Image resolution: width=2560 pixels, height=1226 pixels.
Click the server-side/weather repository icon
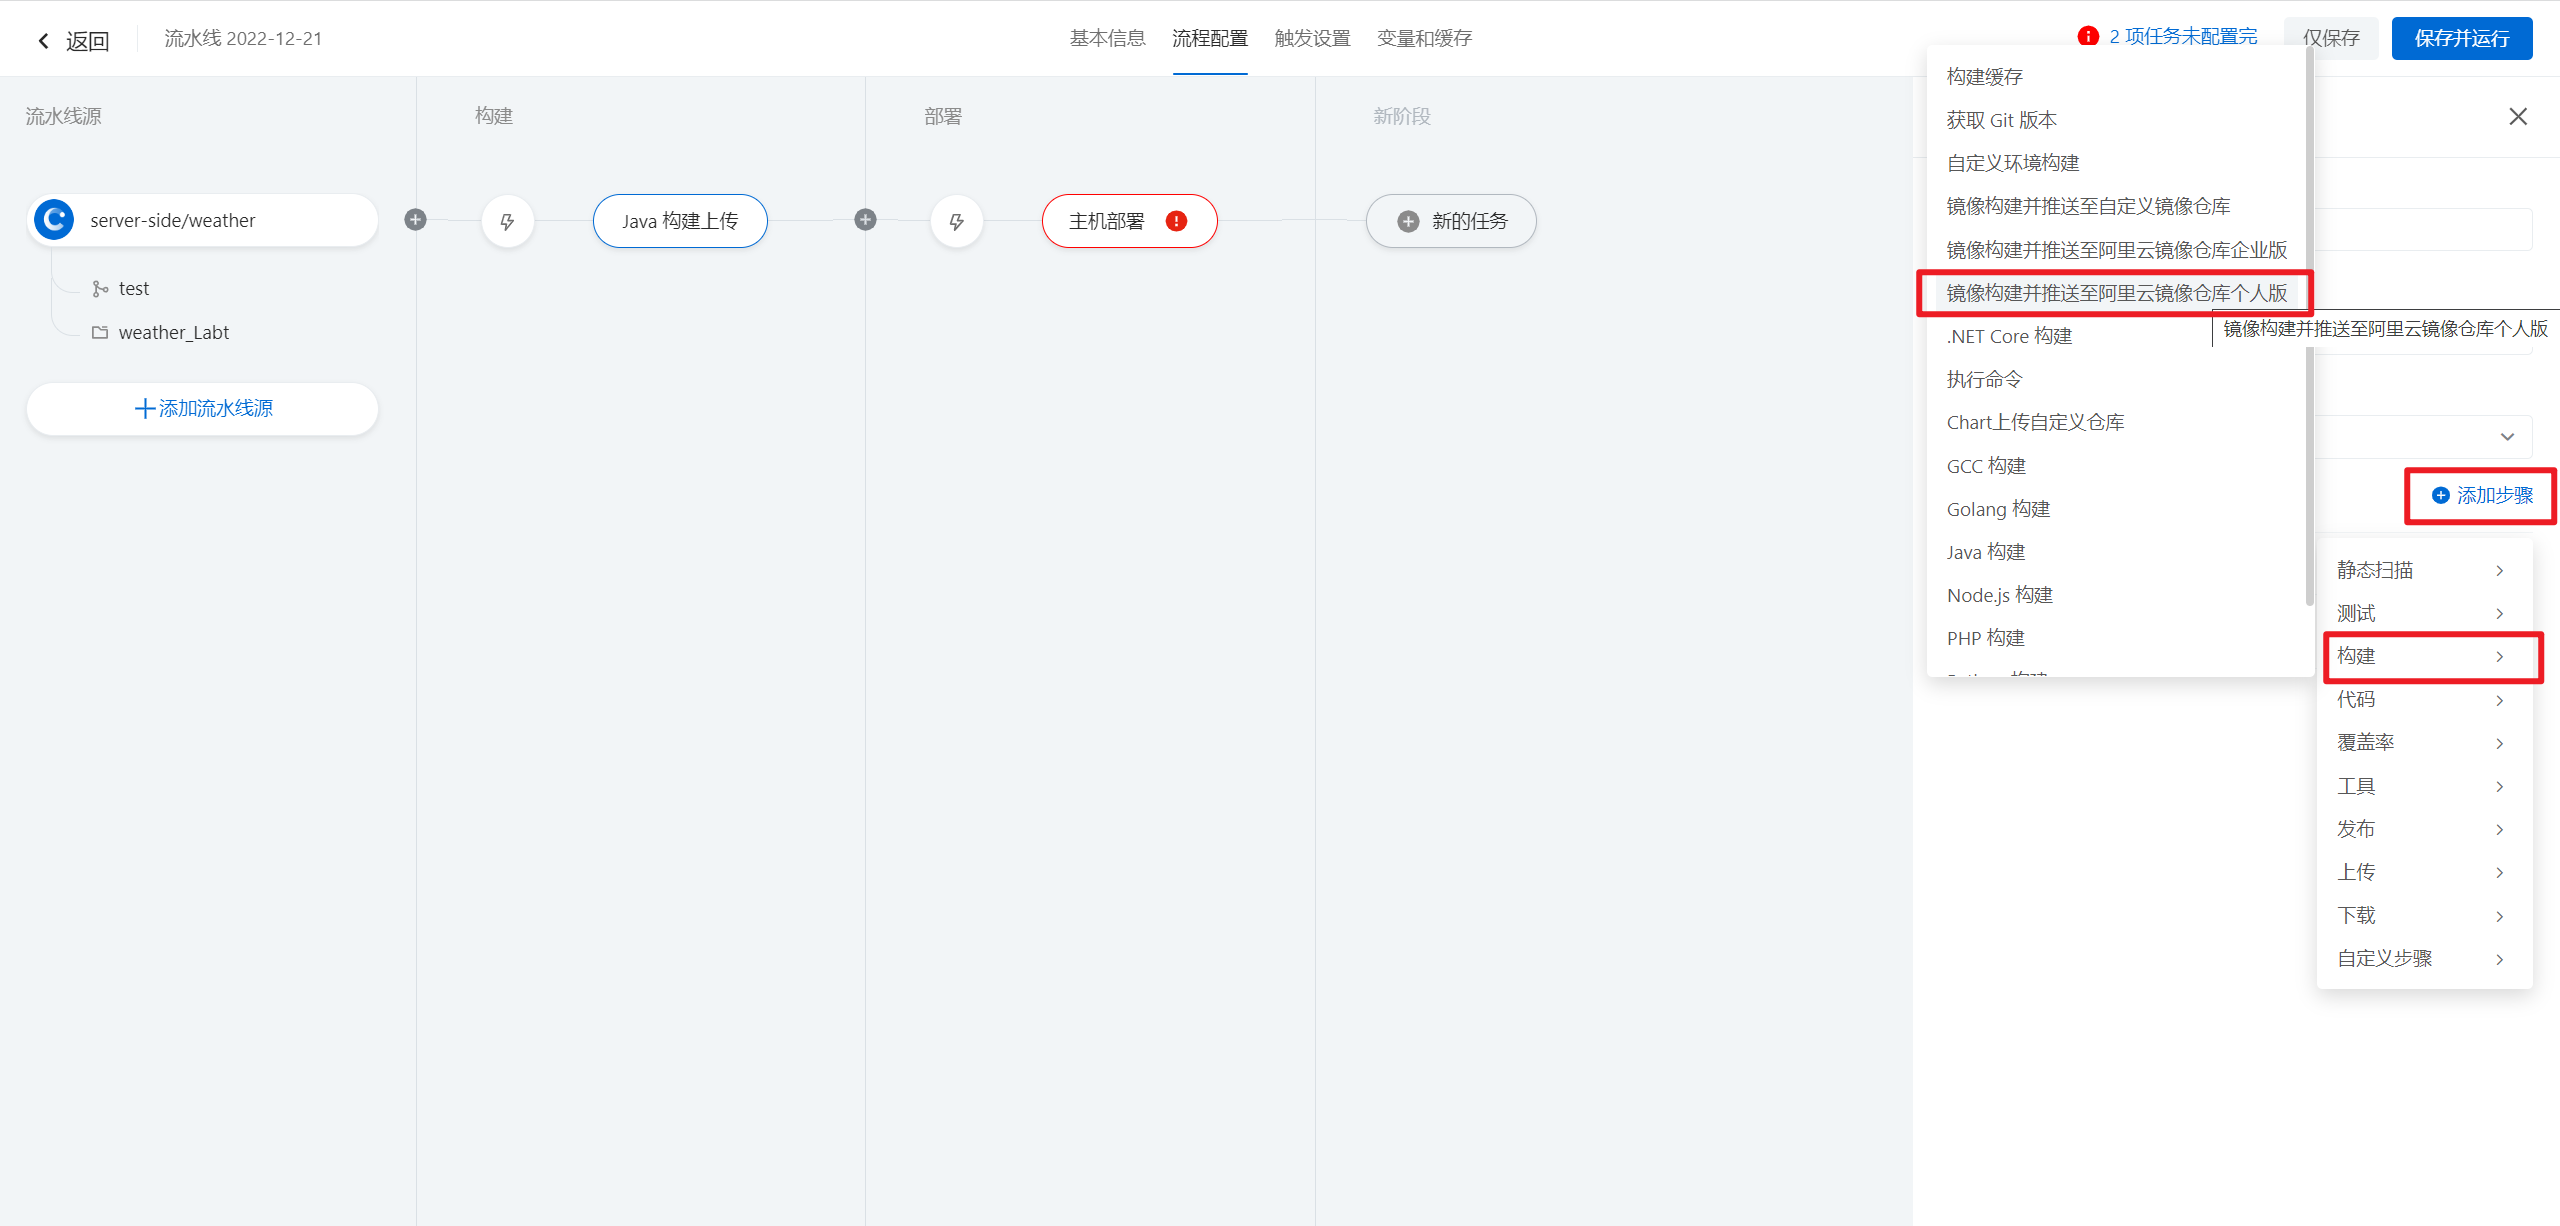click(x=54, y=220)
